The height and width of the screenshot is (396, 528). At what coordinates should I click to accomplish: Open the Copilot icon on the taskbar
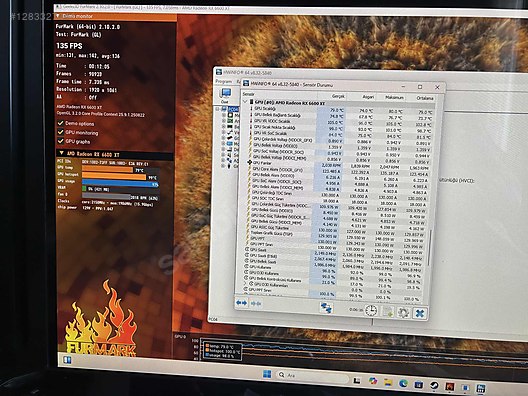pos(373,381)
